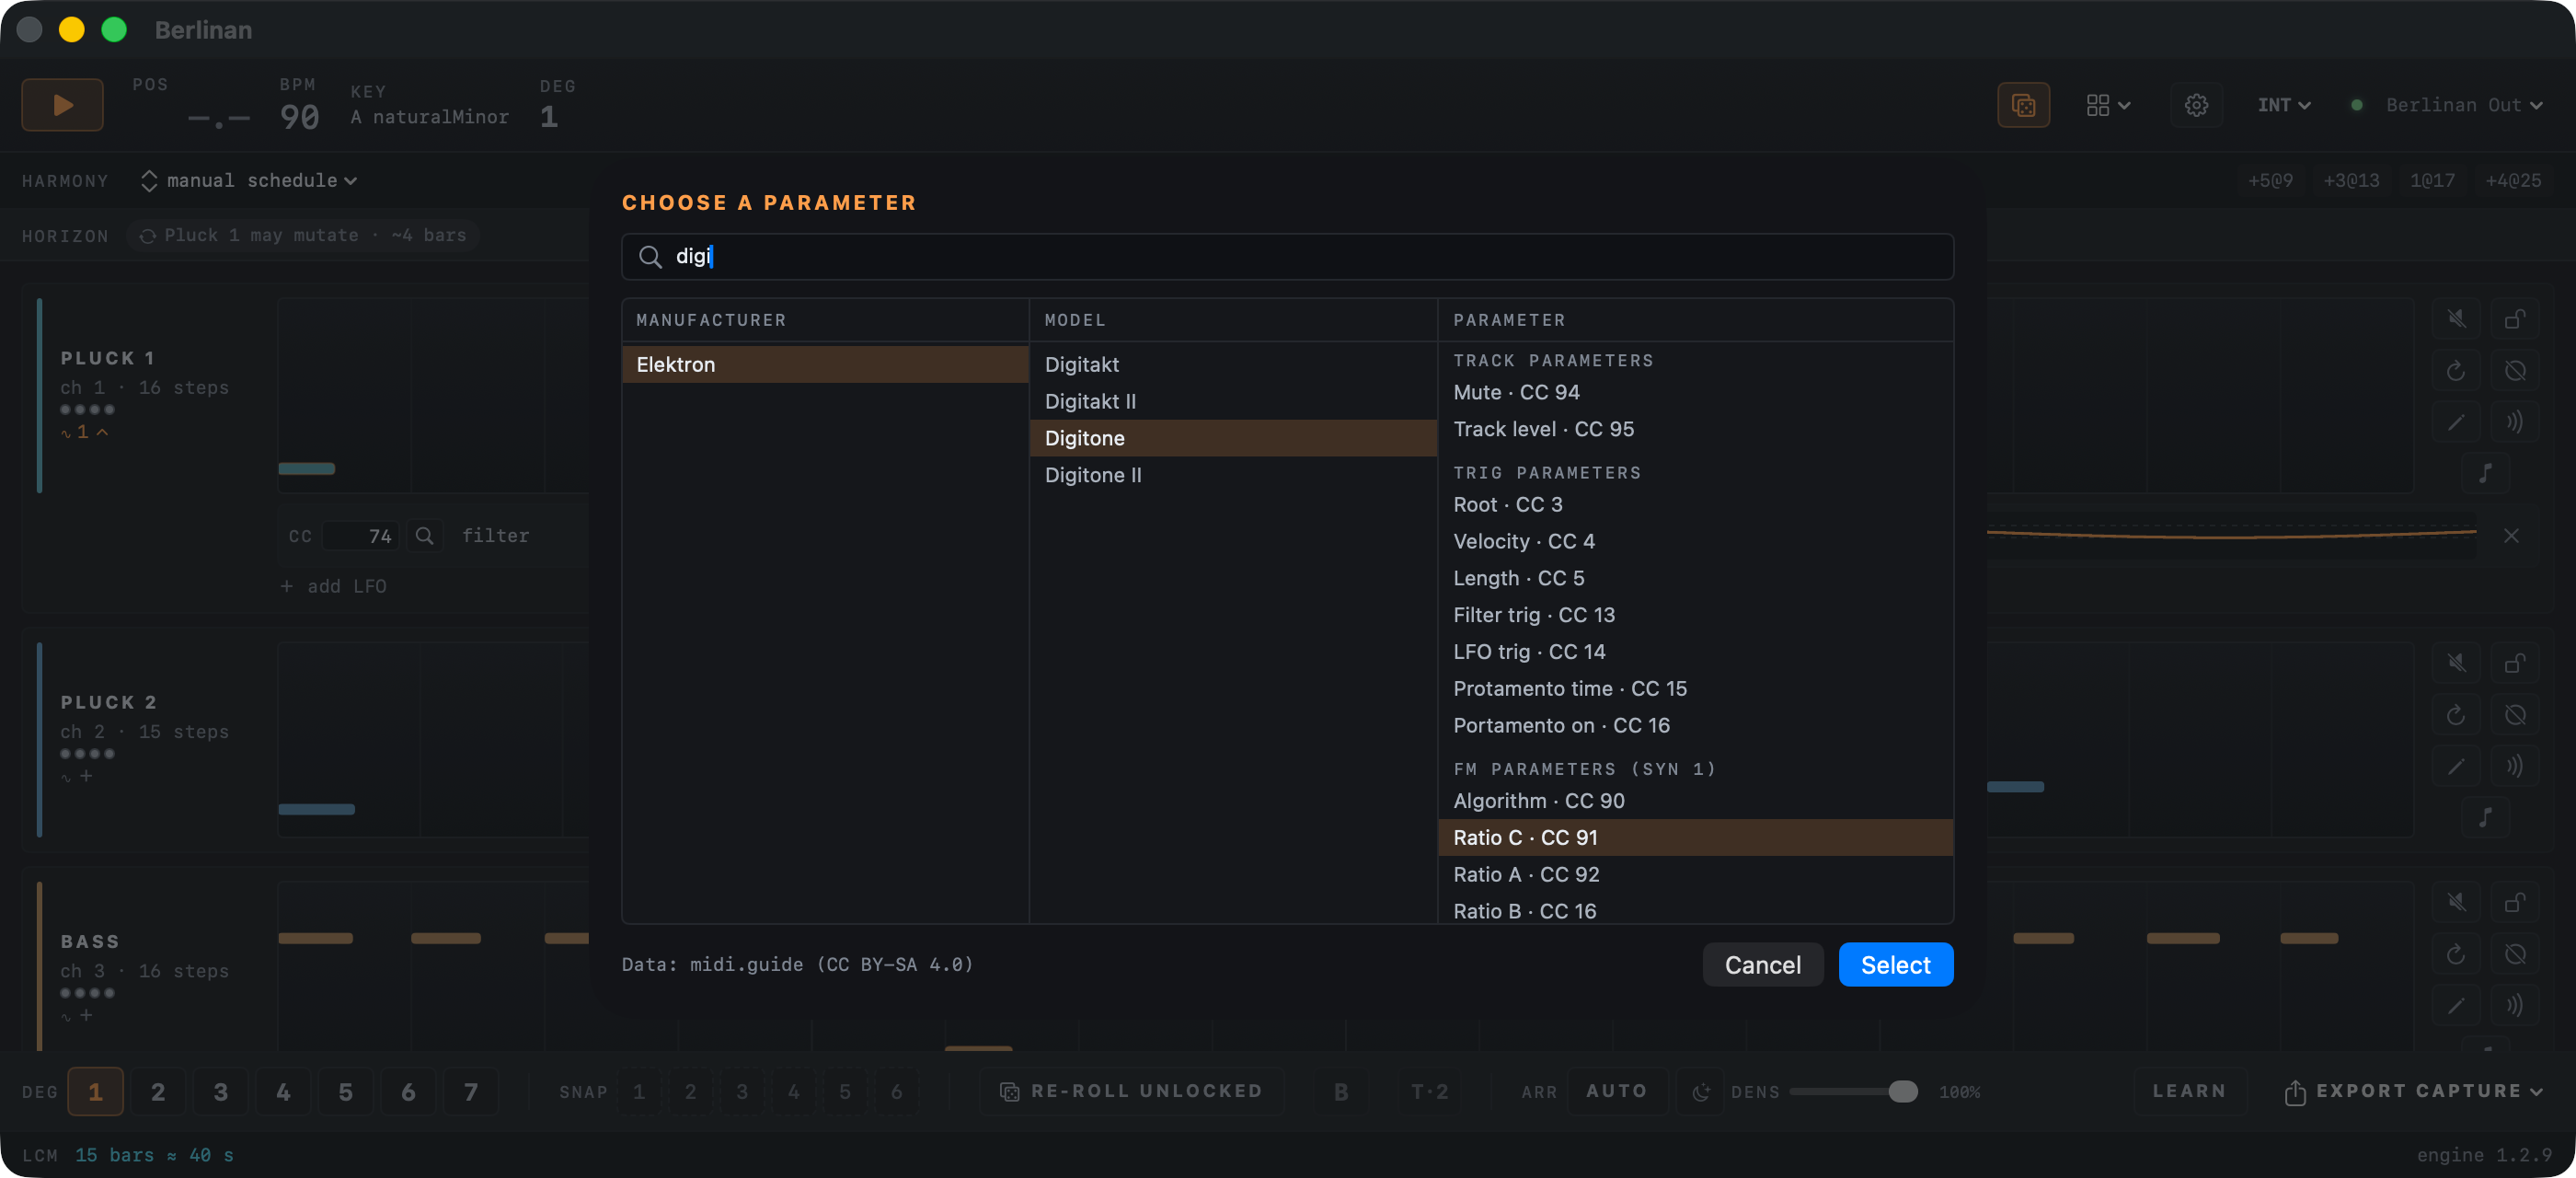The width and height of the screenshot is (2576, 1178).
Task: Click the arp reset icon beside AUTO
Action: (1700, 1091)
